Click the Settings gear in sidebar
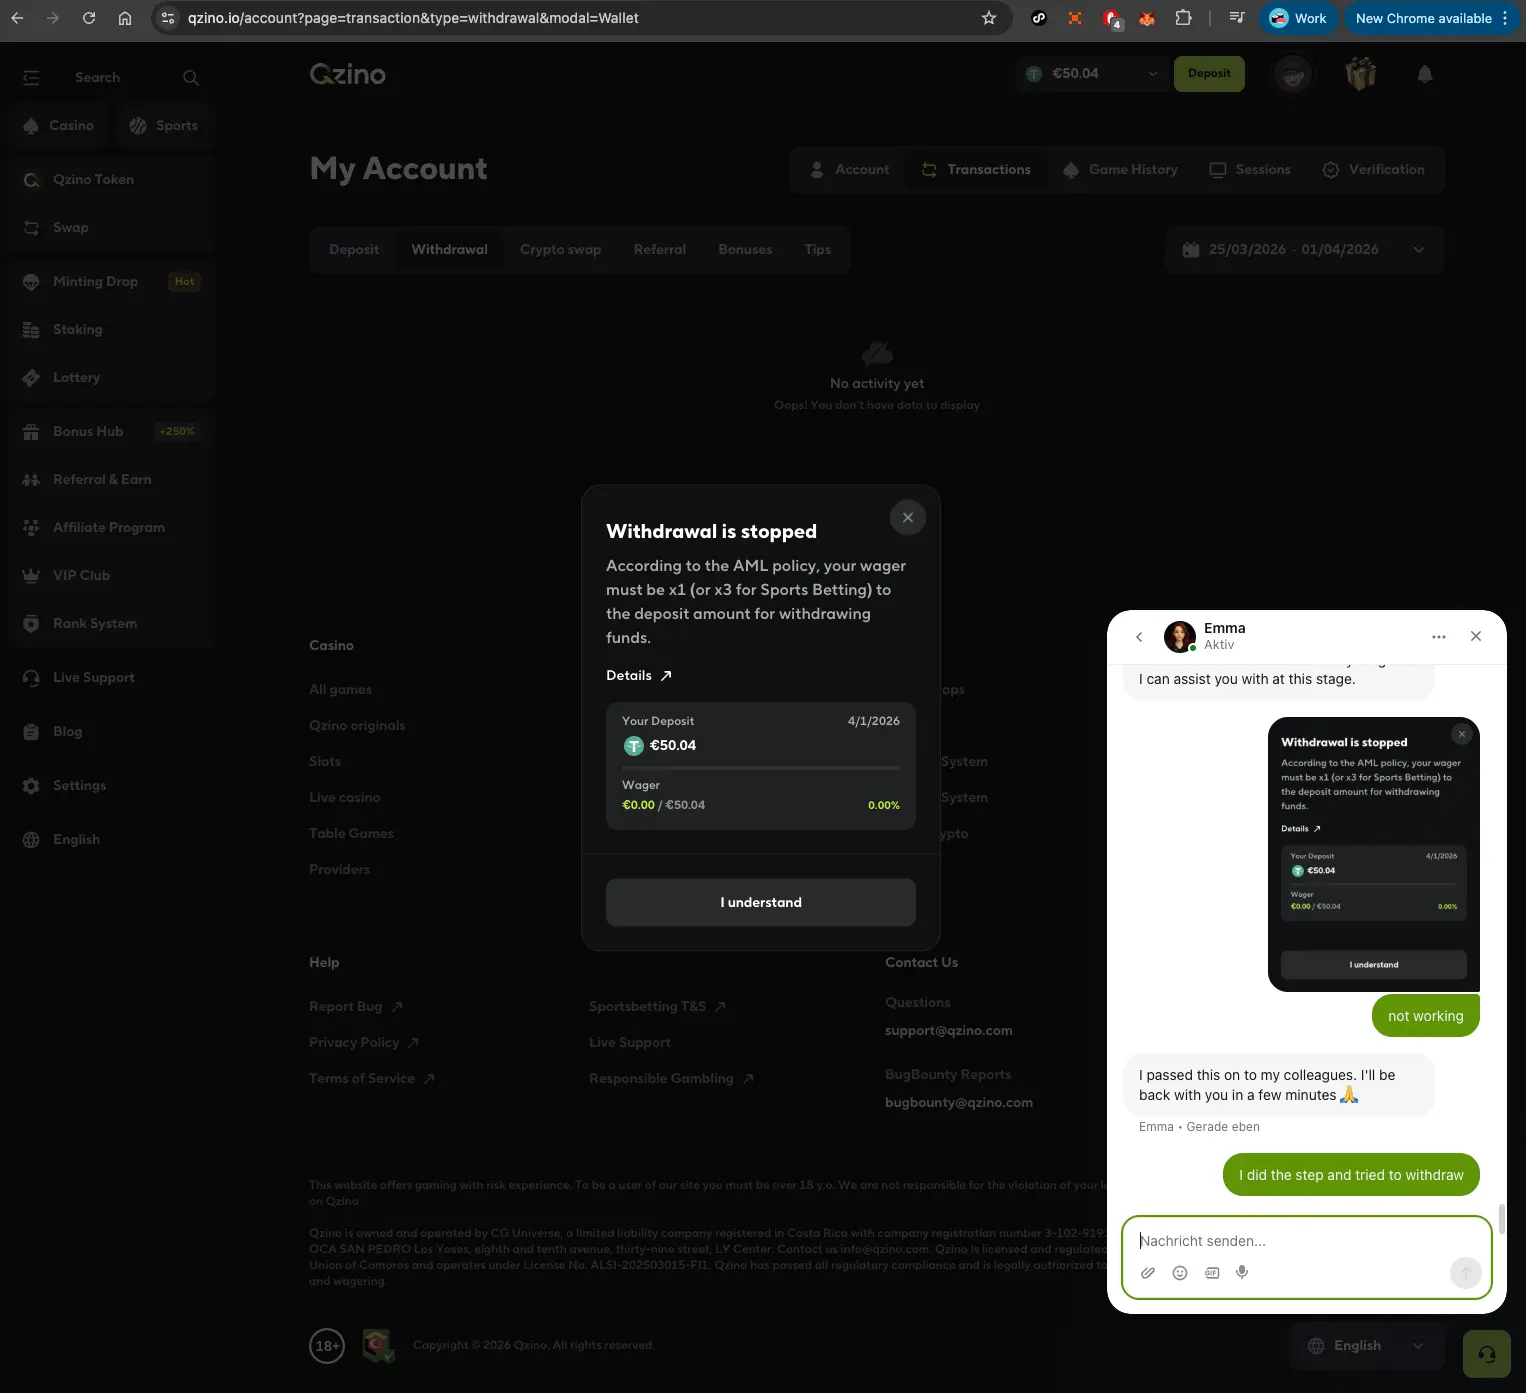 tap(31, 786)
